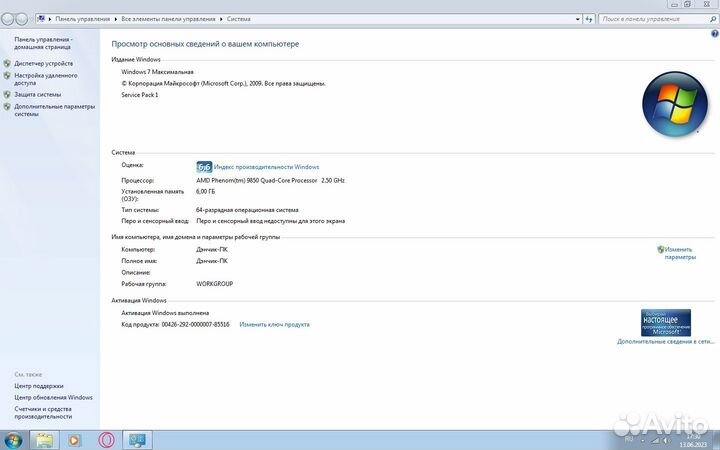Viewport: 720px width, 450px height.
Task: Click the back navigation arrow button
Action: pyautogui.click(x=8, y=18)
